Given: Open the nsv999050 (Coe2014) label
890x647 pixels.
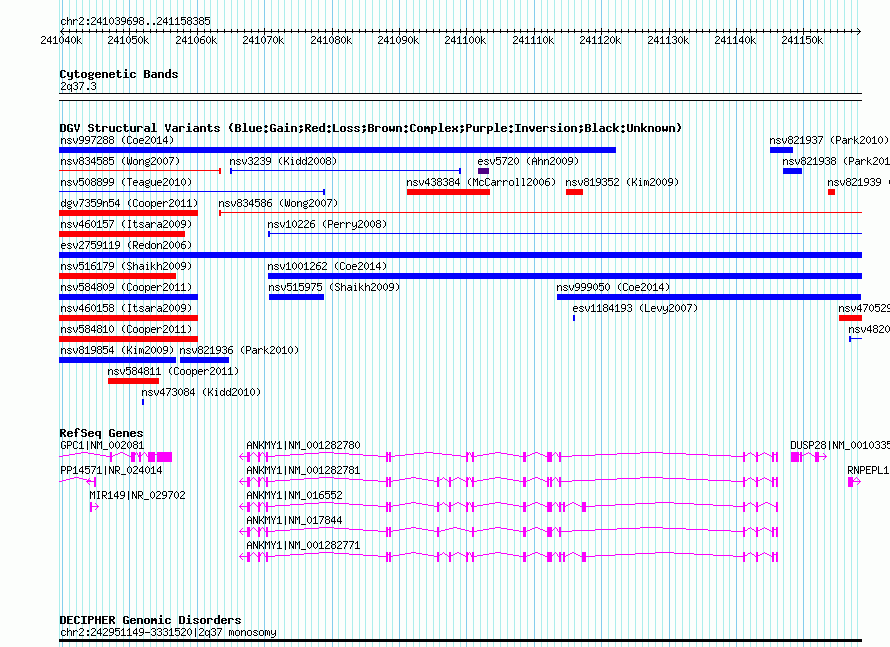Looking at the screenshot, I should coord(613,287).
